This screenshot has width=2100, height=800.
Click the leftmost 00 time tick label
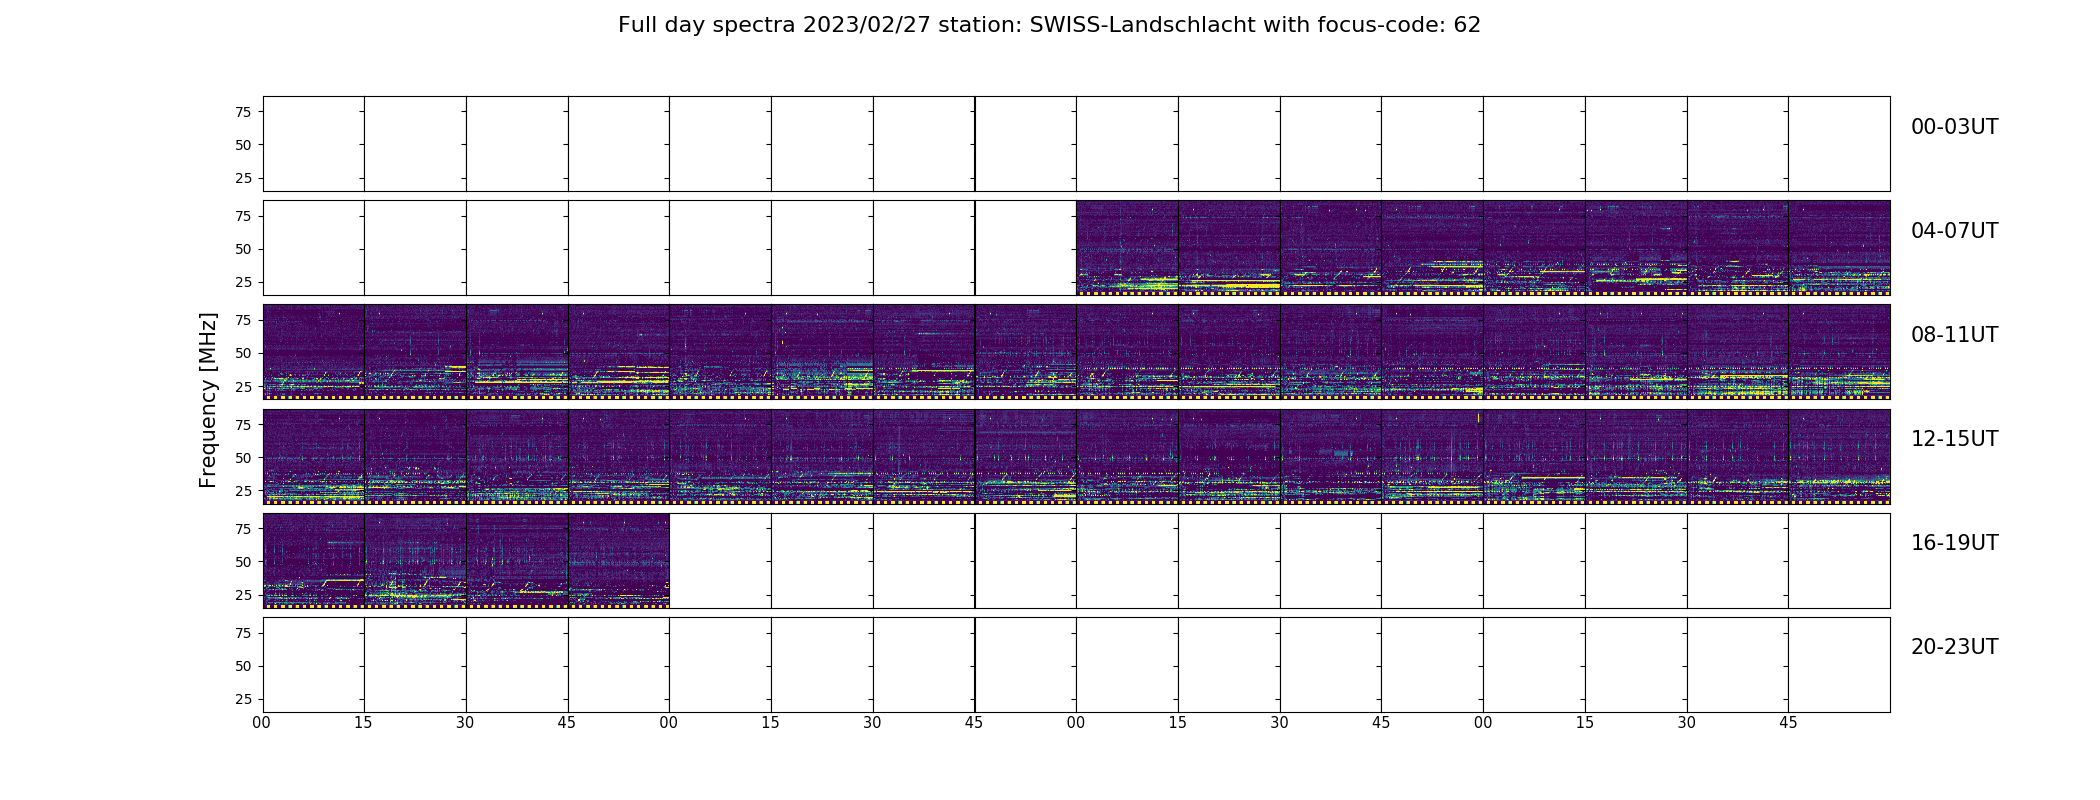coord(262,723)
